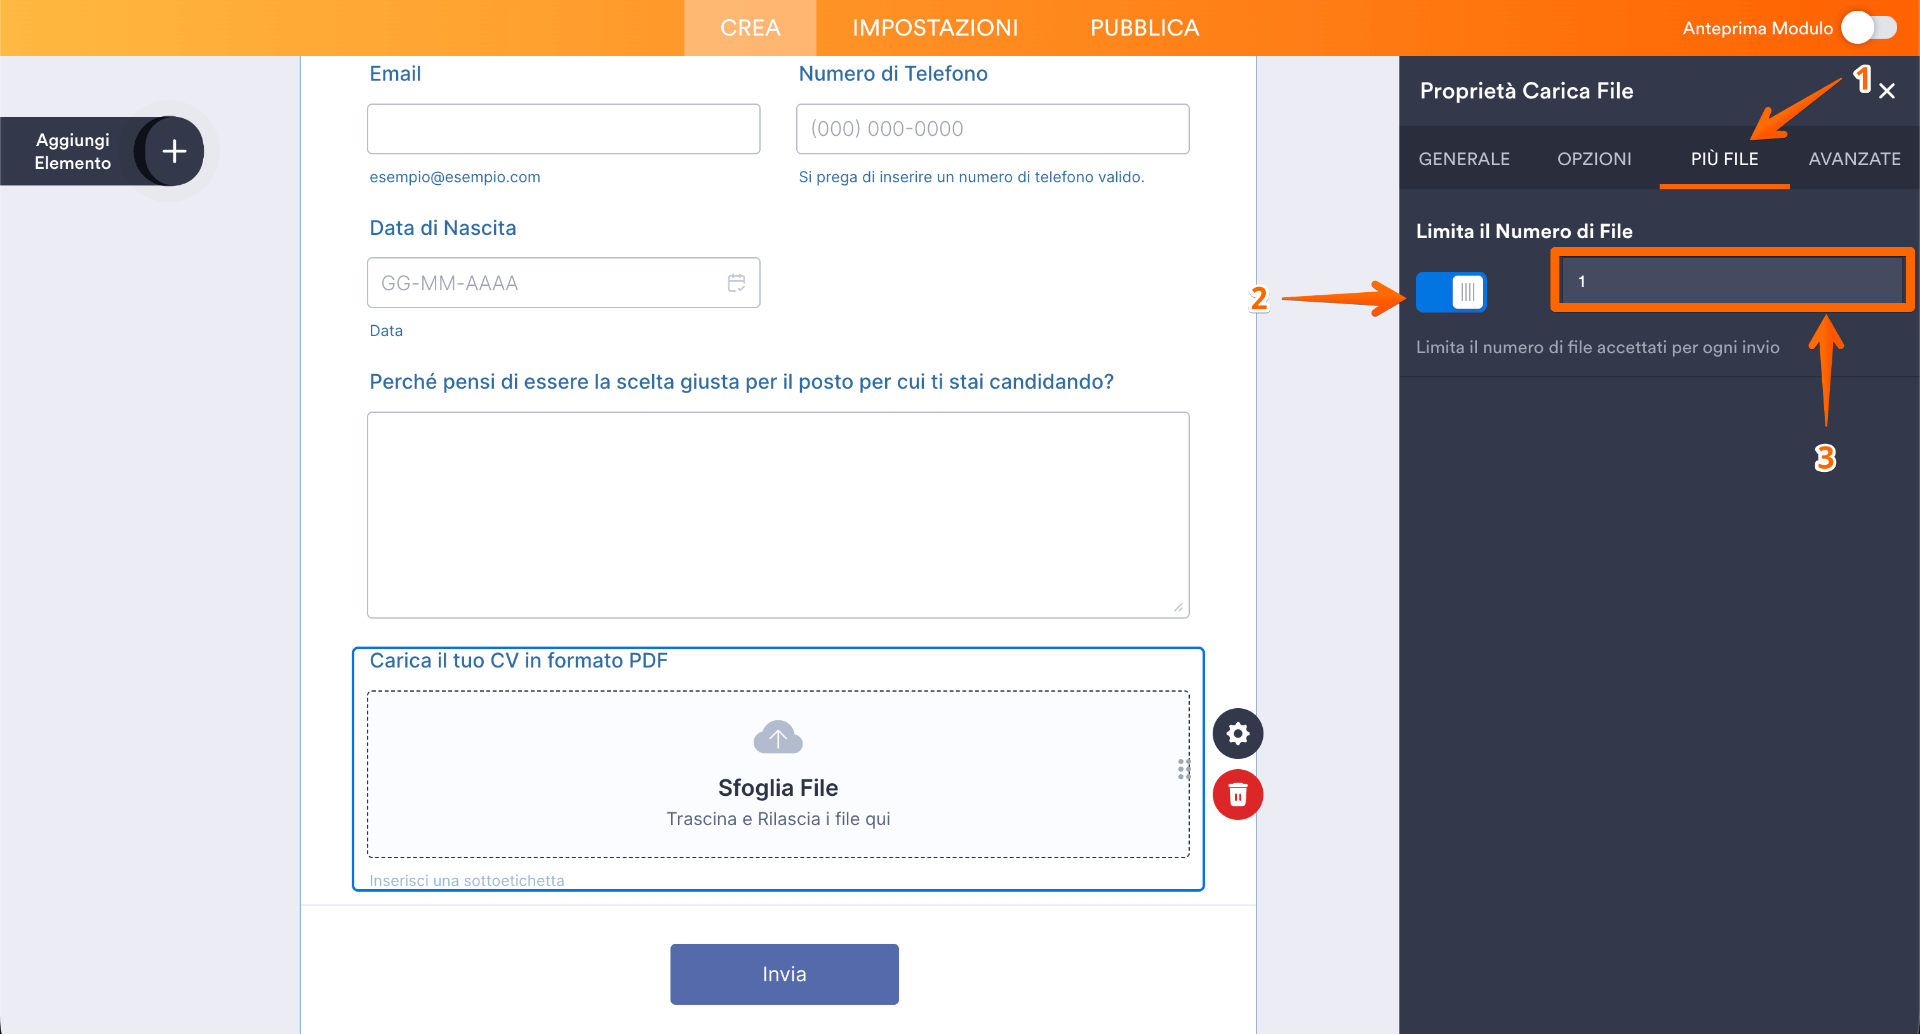The height and width of the screenshot is (1034, 1920).
Task: Click the cloud upload icon in Sfoglia File area
Action: (778, 737)
